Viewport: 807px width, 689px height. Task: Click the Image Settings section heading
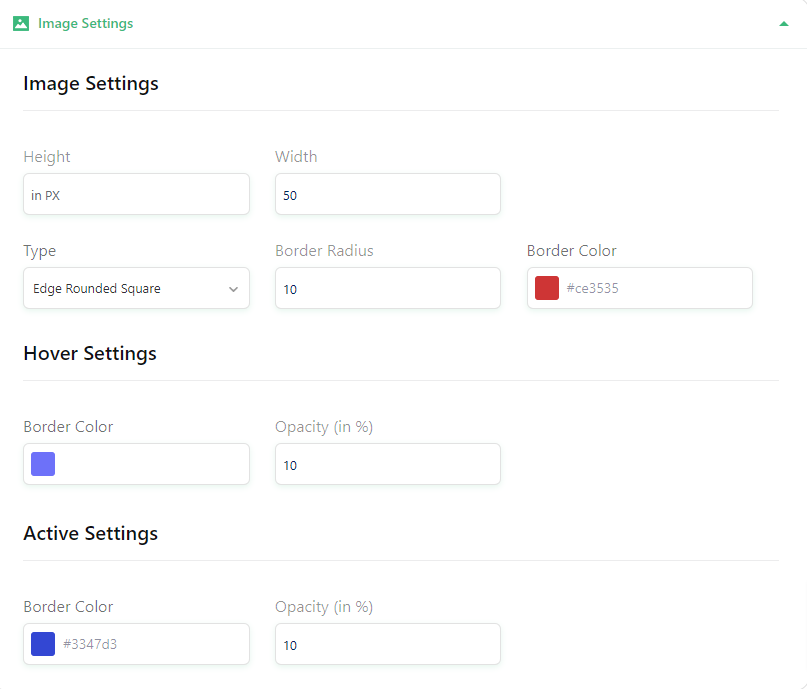pos(91,83)
